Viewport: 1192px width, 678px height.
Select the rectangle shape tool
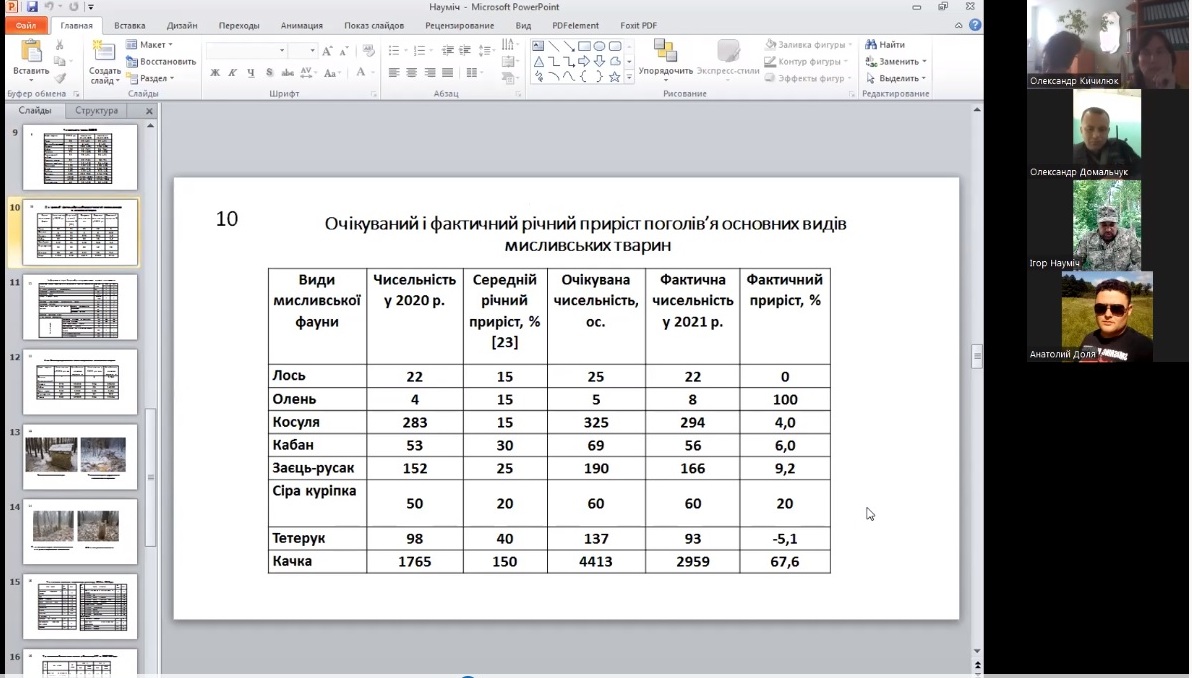584,46
